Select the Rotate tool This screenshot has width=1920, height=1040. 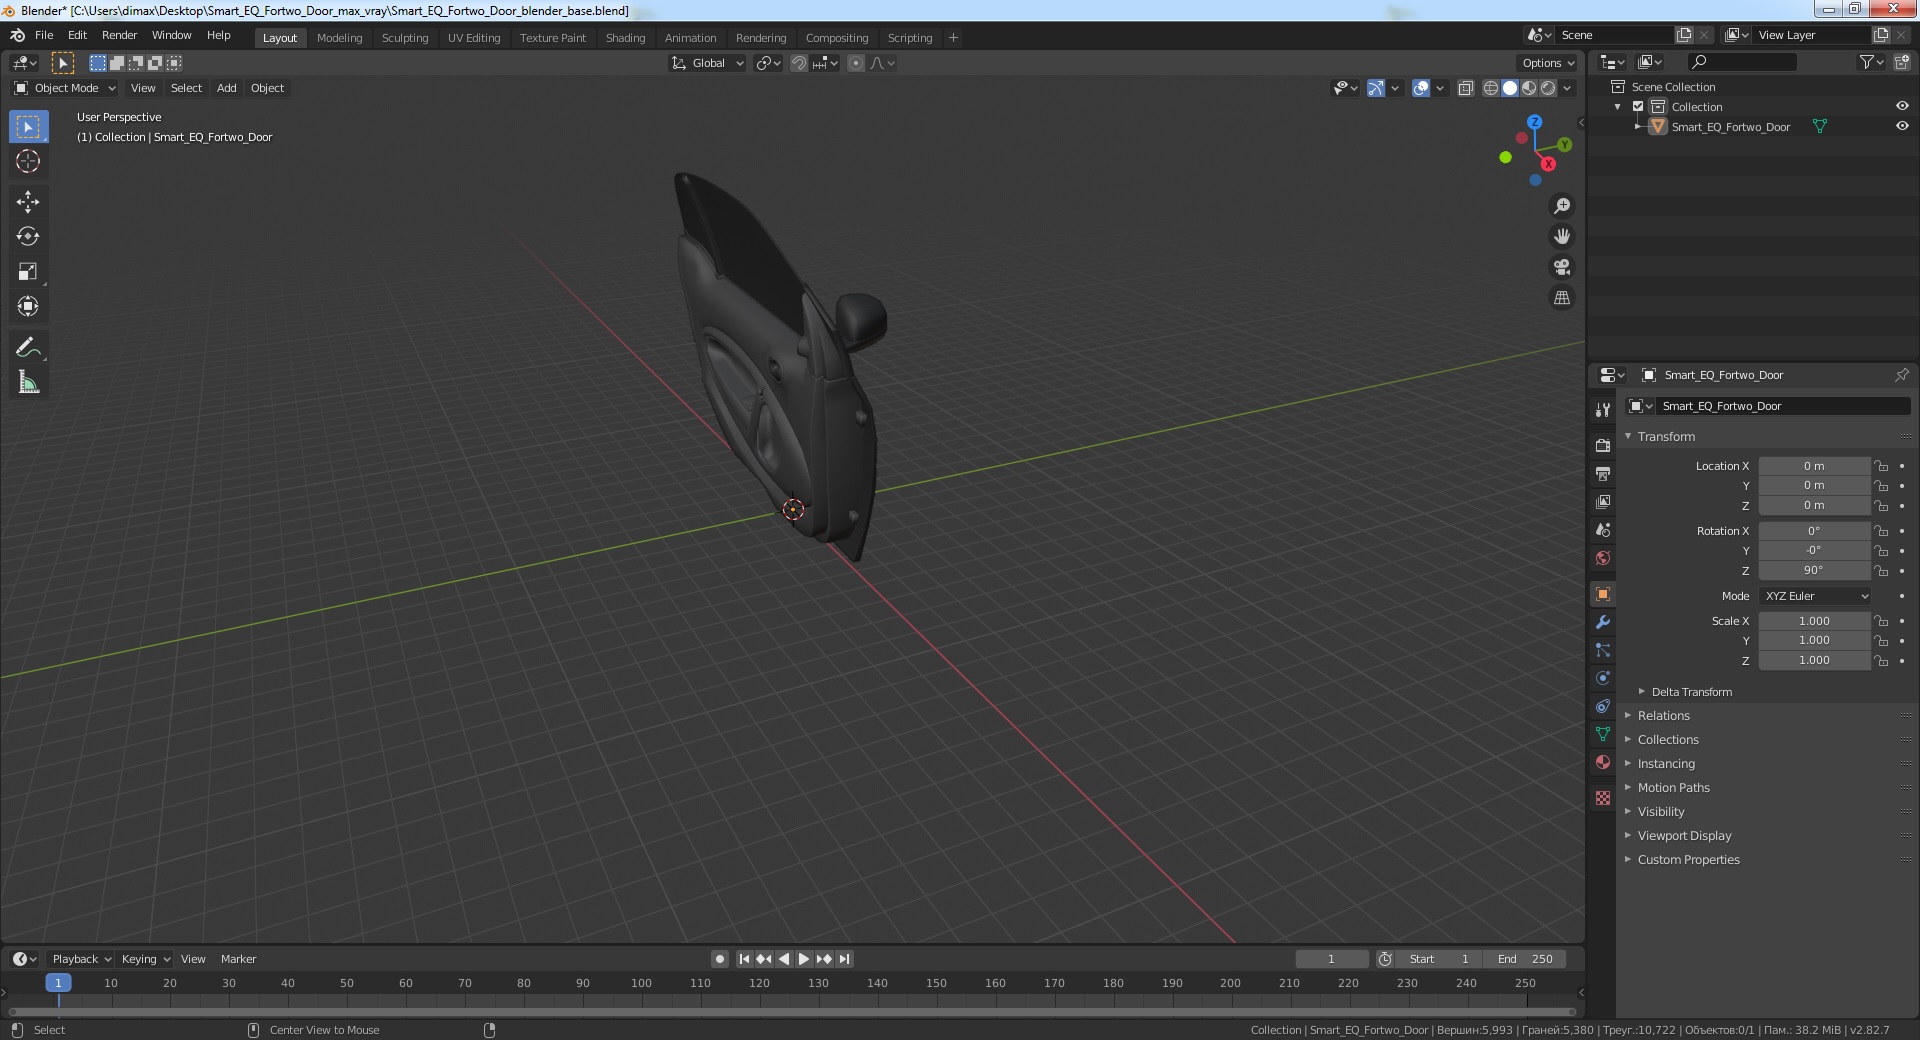[x=28, y=237]
